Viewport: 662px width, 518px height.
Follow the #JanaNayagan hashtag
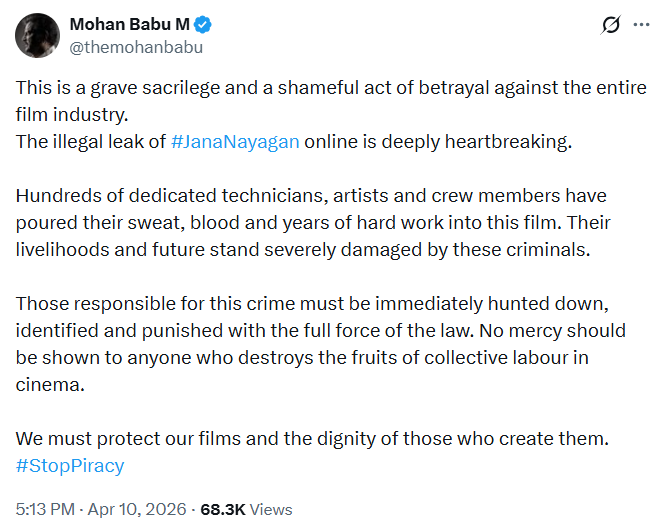pyautogui.click(x=235, y=141)
